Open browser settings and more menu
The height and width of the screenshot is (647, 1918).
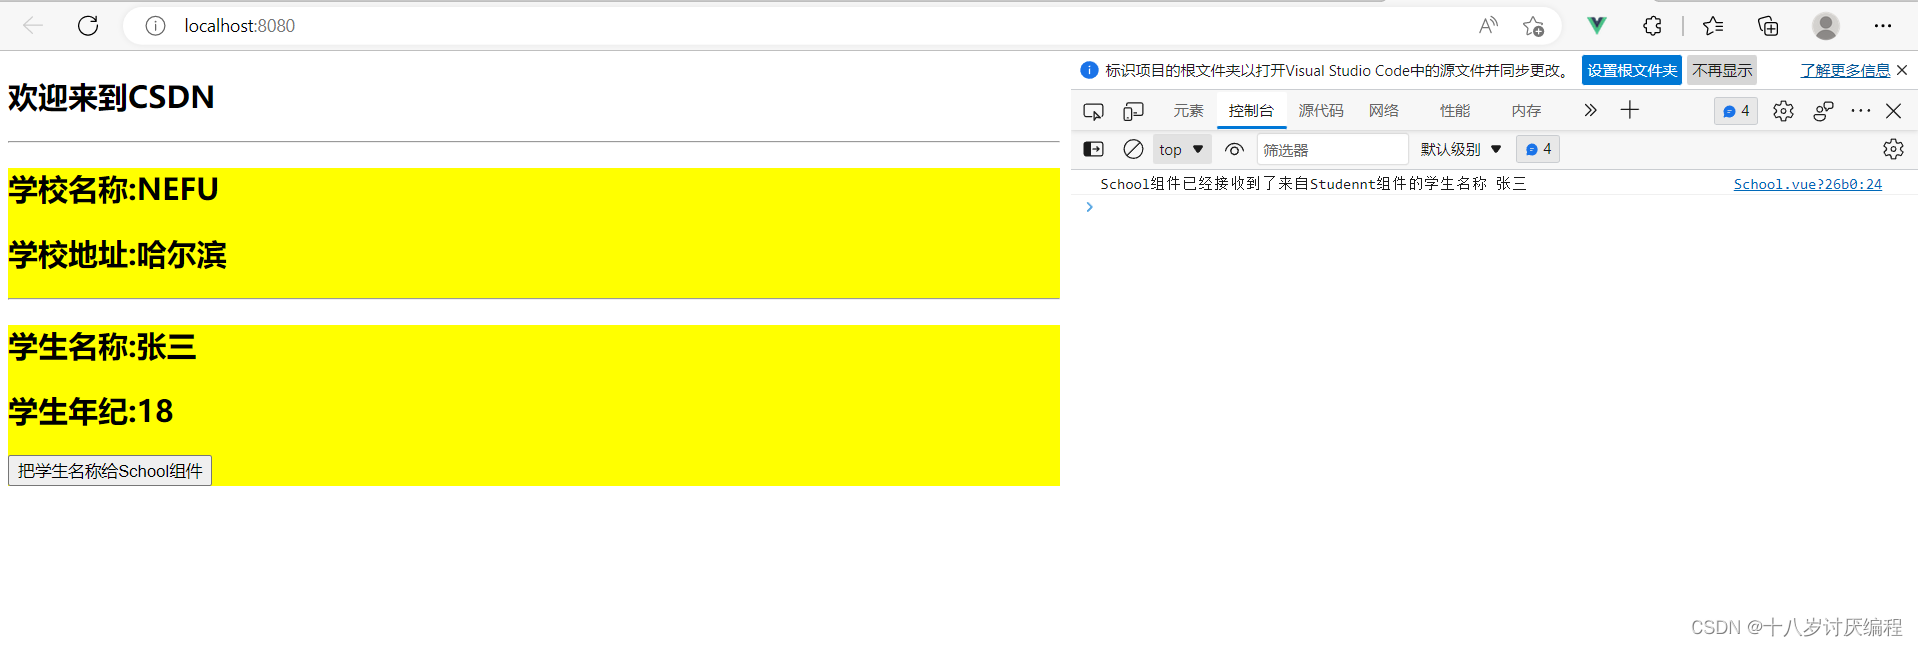pos(1883,26)
